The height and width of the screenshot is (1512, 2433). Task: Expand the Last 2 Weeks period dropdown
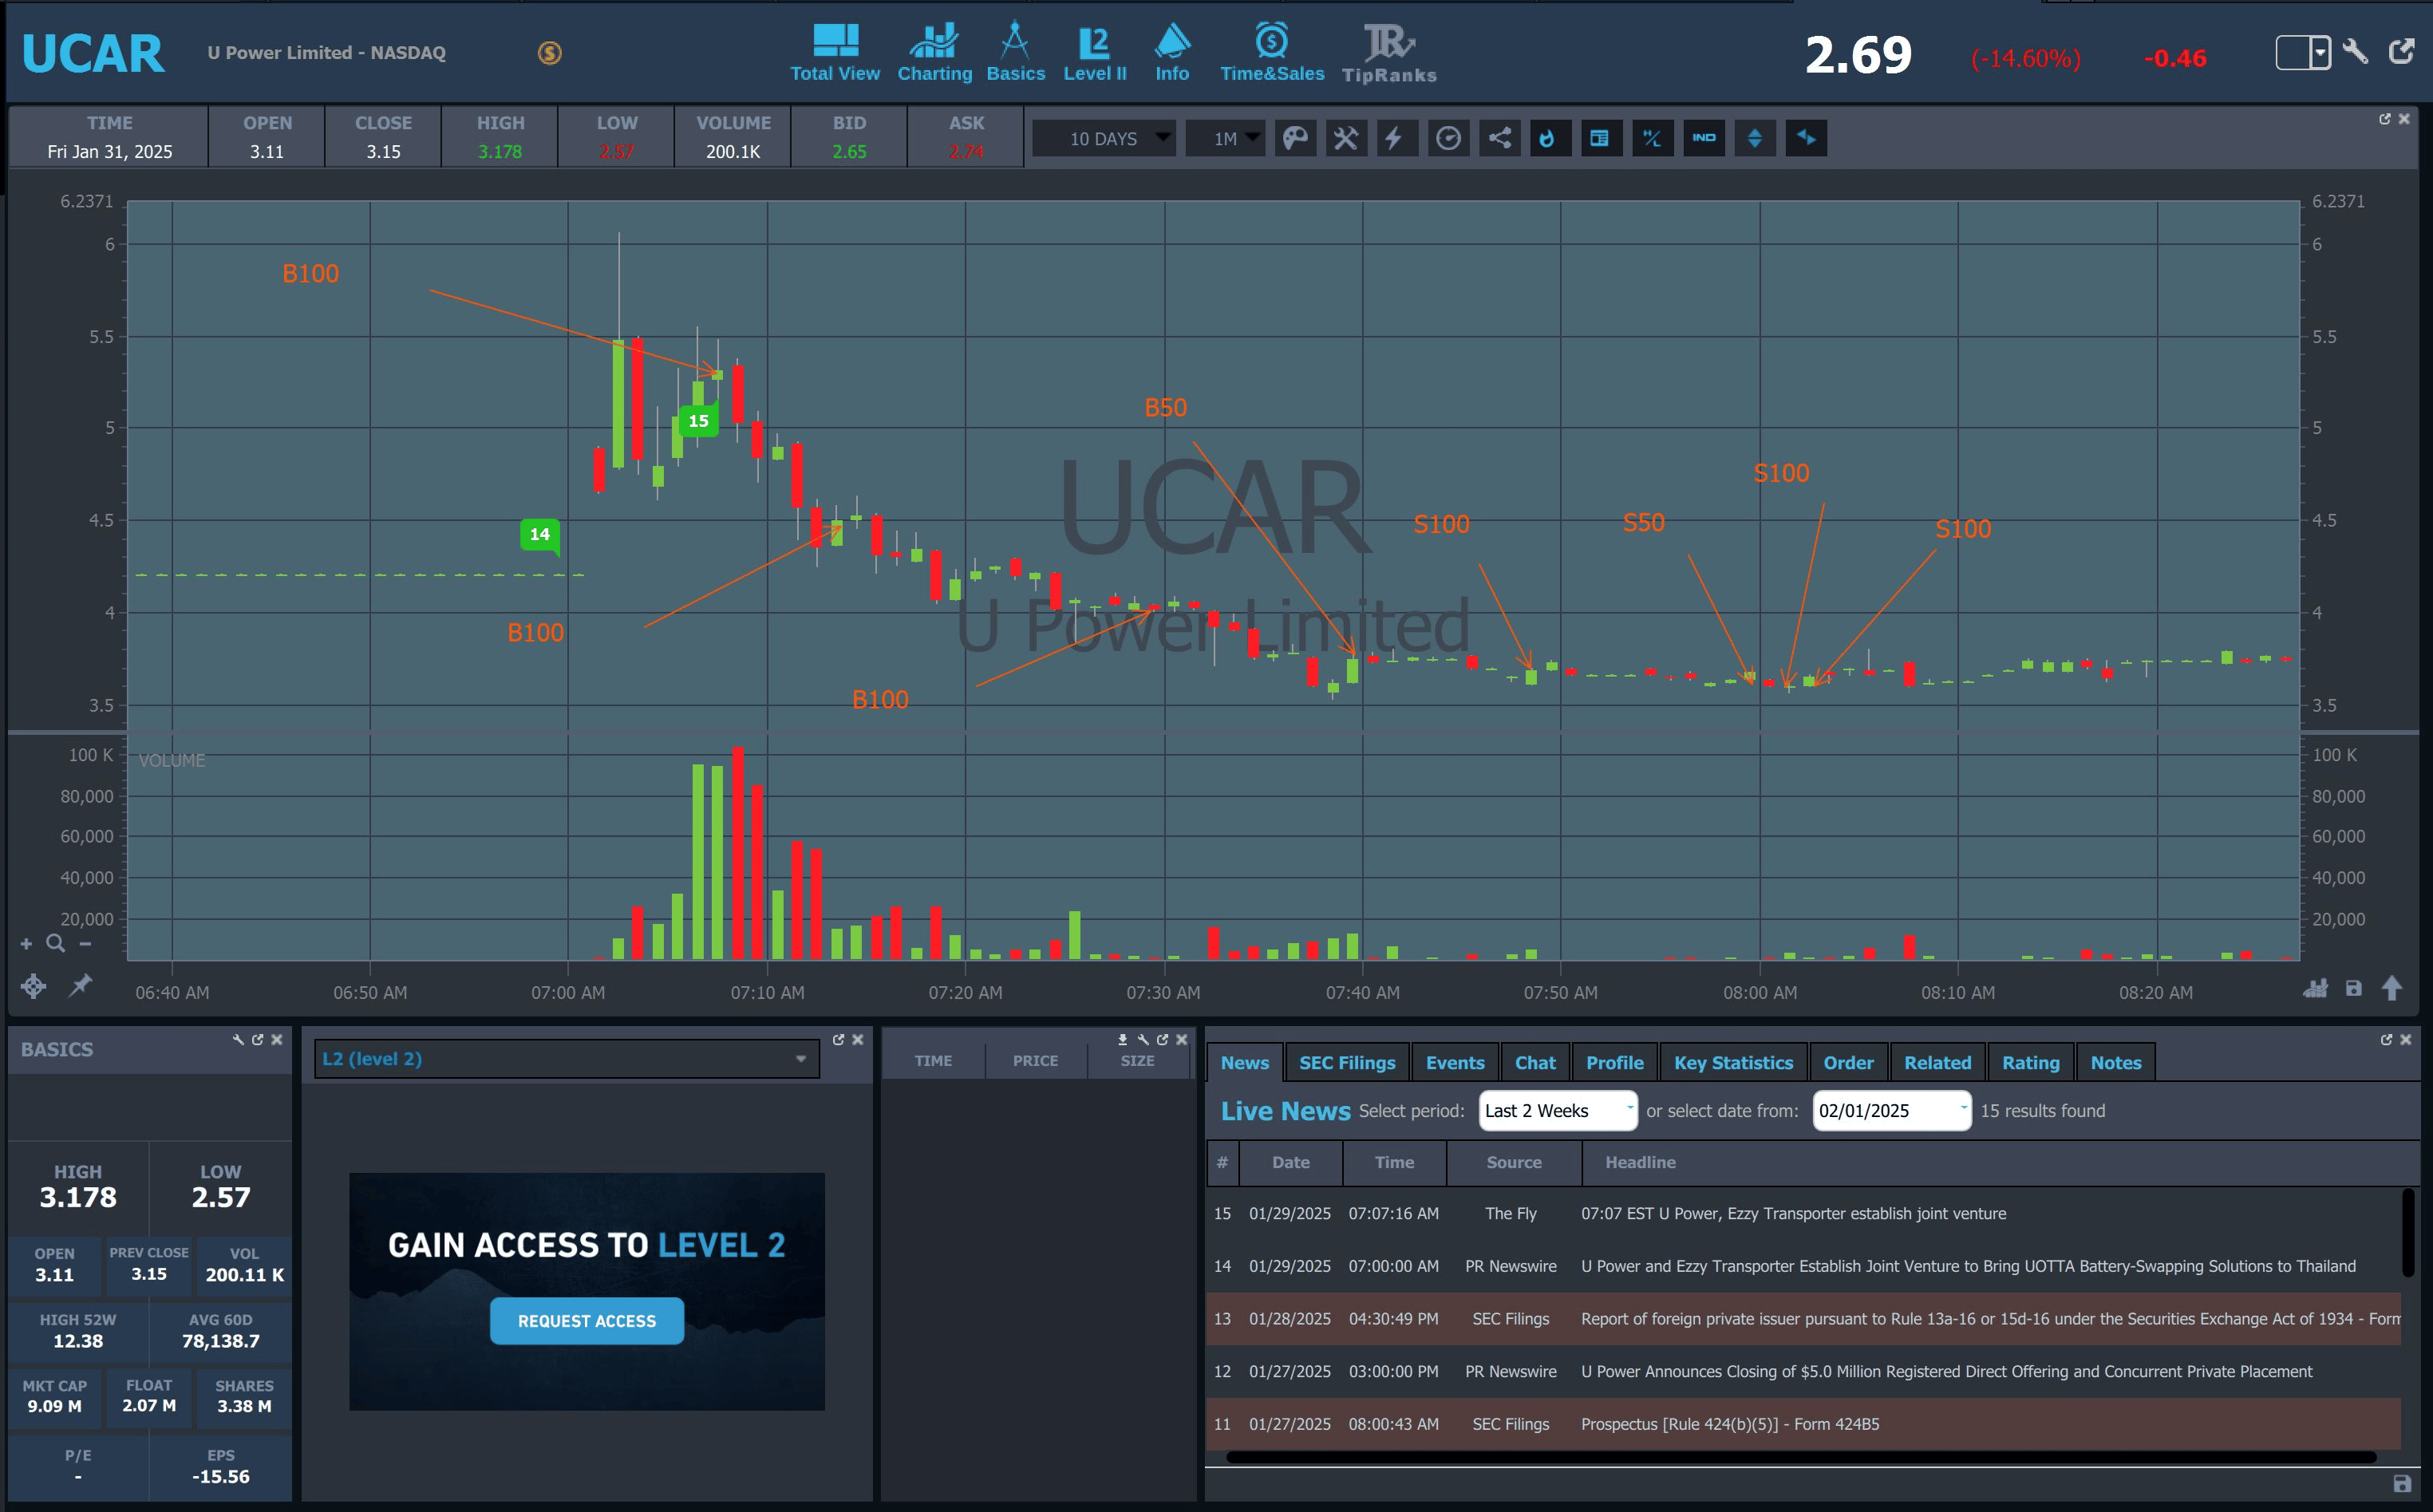tap(1557, 1111)
